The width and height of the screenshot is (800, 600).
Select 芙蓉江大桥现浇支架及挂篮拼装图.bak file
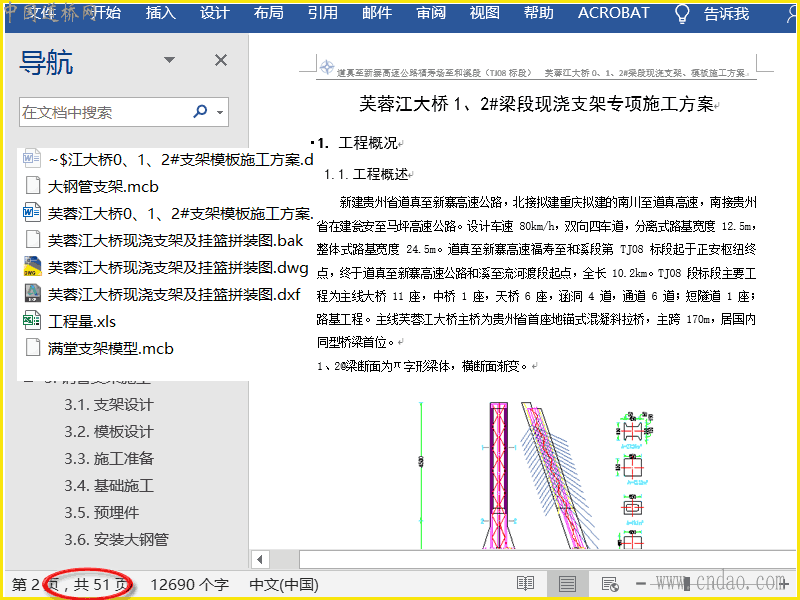176,241
